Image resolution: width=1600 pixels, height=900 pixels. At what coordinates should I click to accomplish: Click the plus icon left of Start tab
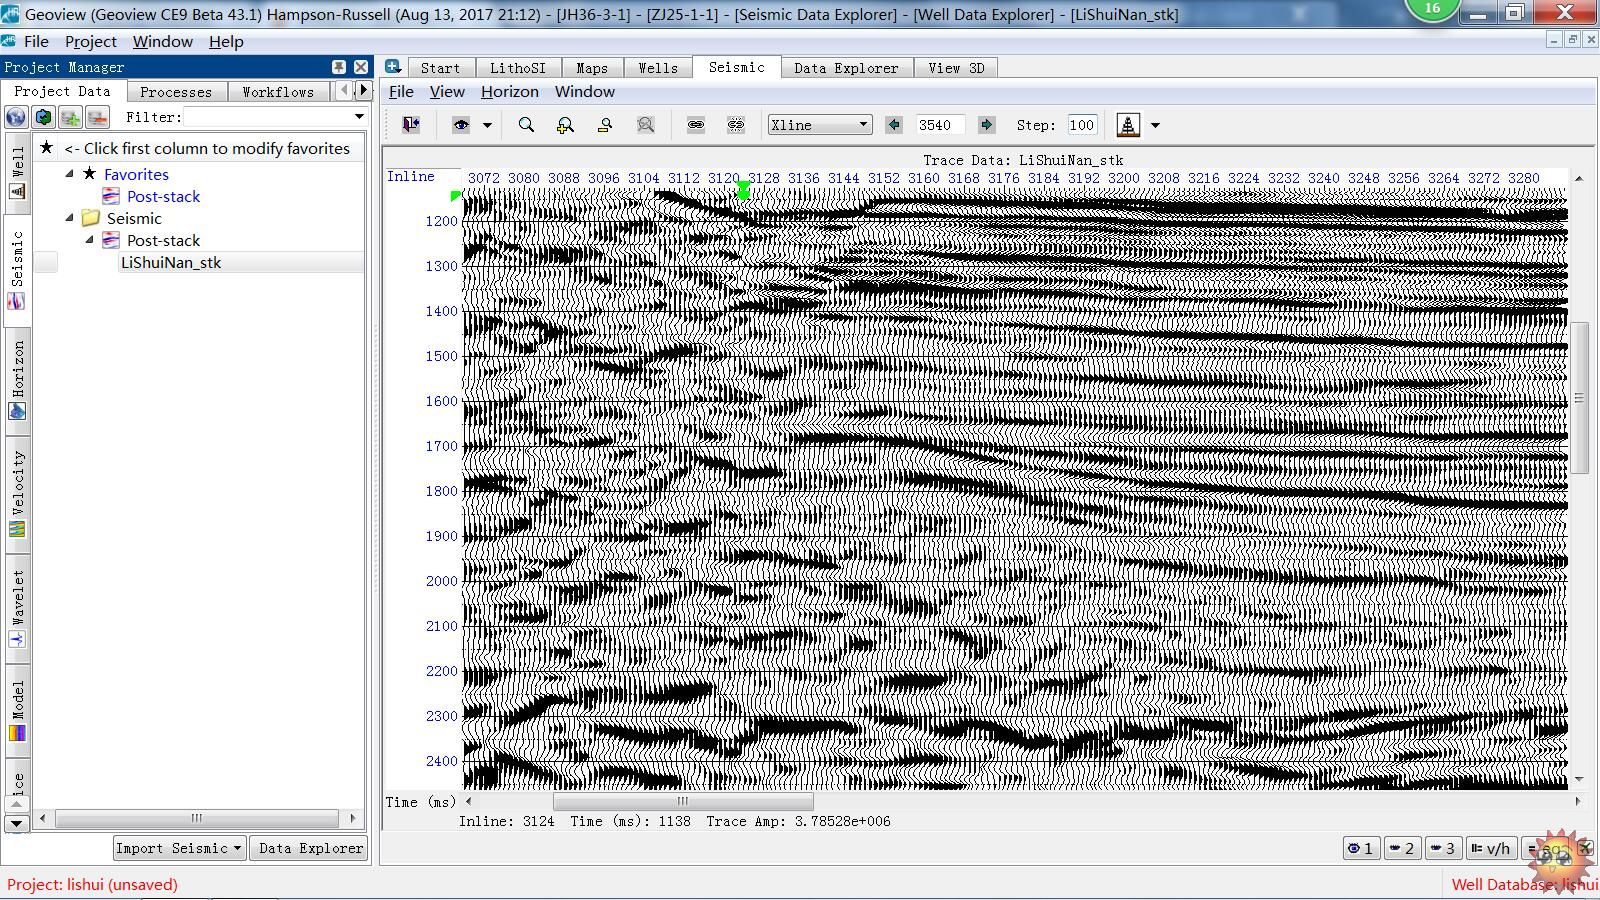point(393,66)
